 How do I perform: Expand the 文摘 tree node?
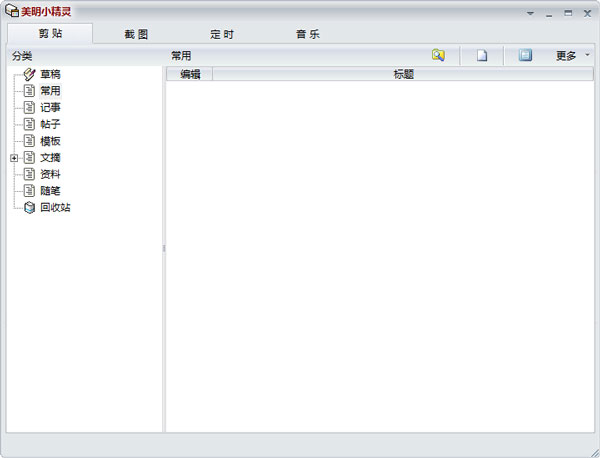pyautogui.click(x=14, y=158)
